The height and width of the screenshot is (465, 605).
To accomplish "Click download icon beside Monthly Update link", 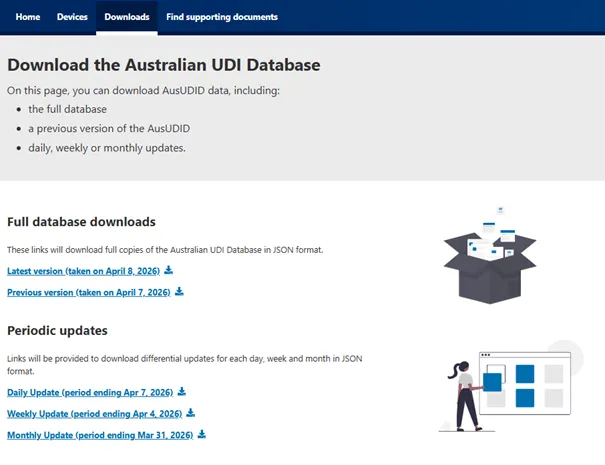I will (x=202, y=434).
